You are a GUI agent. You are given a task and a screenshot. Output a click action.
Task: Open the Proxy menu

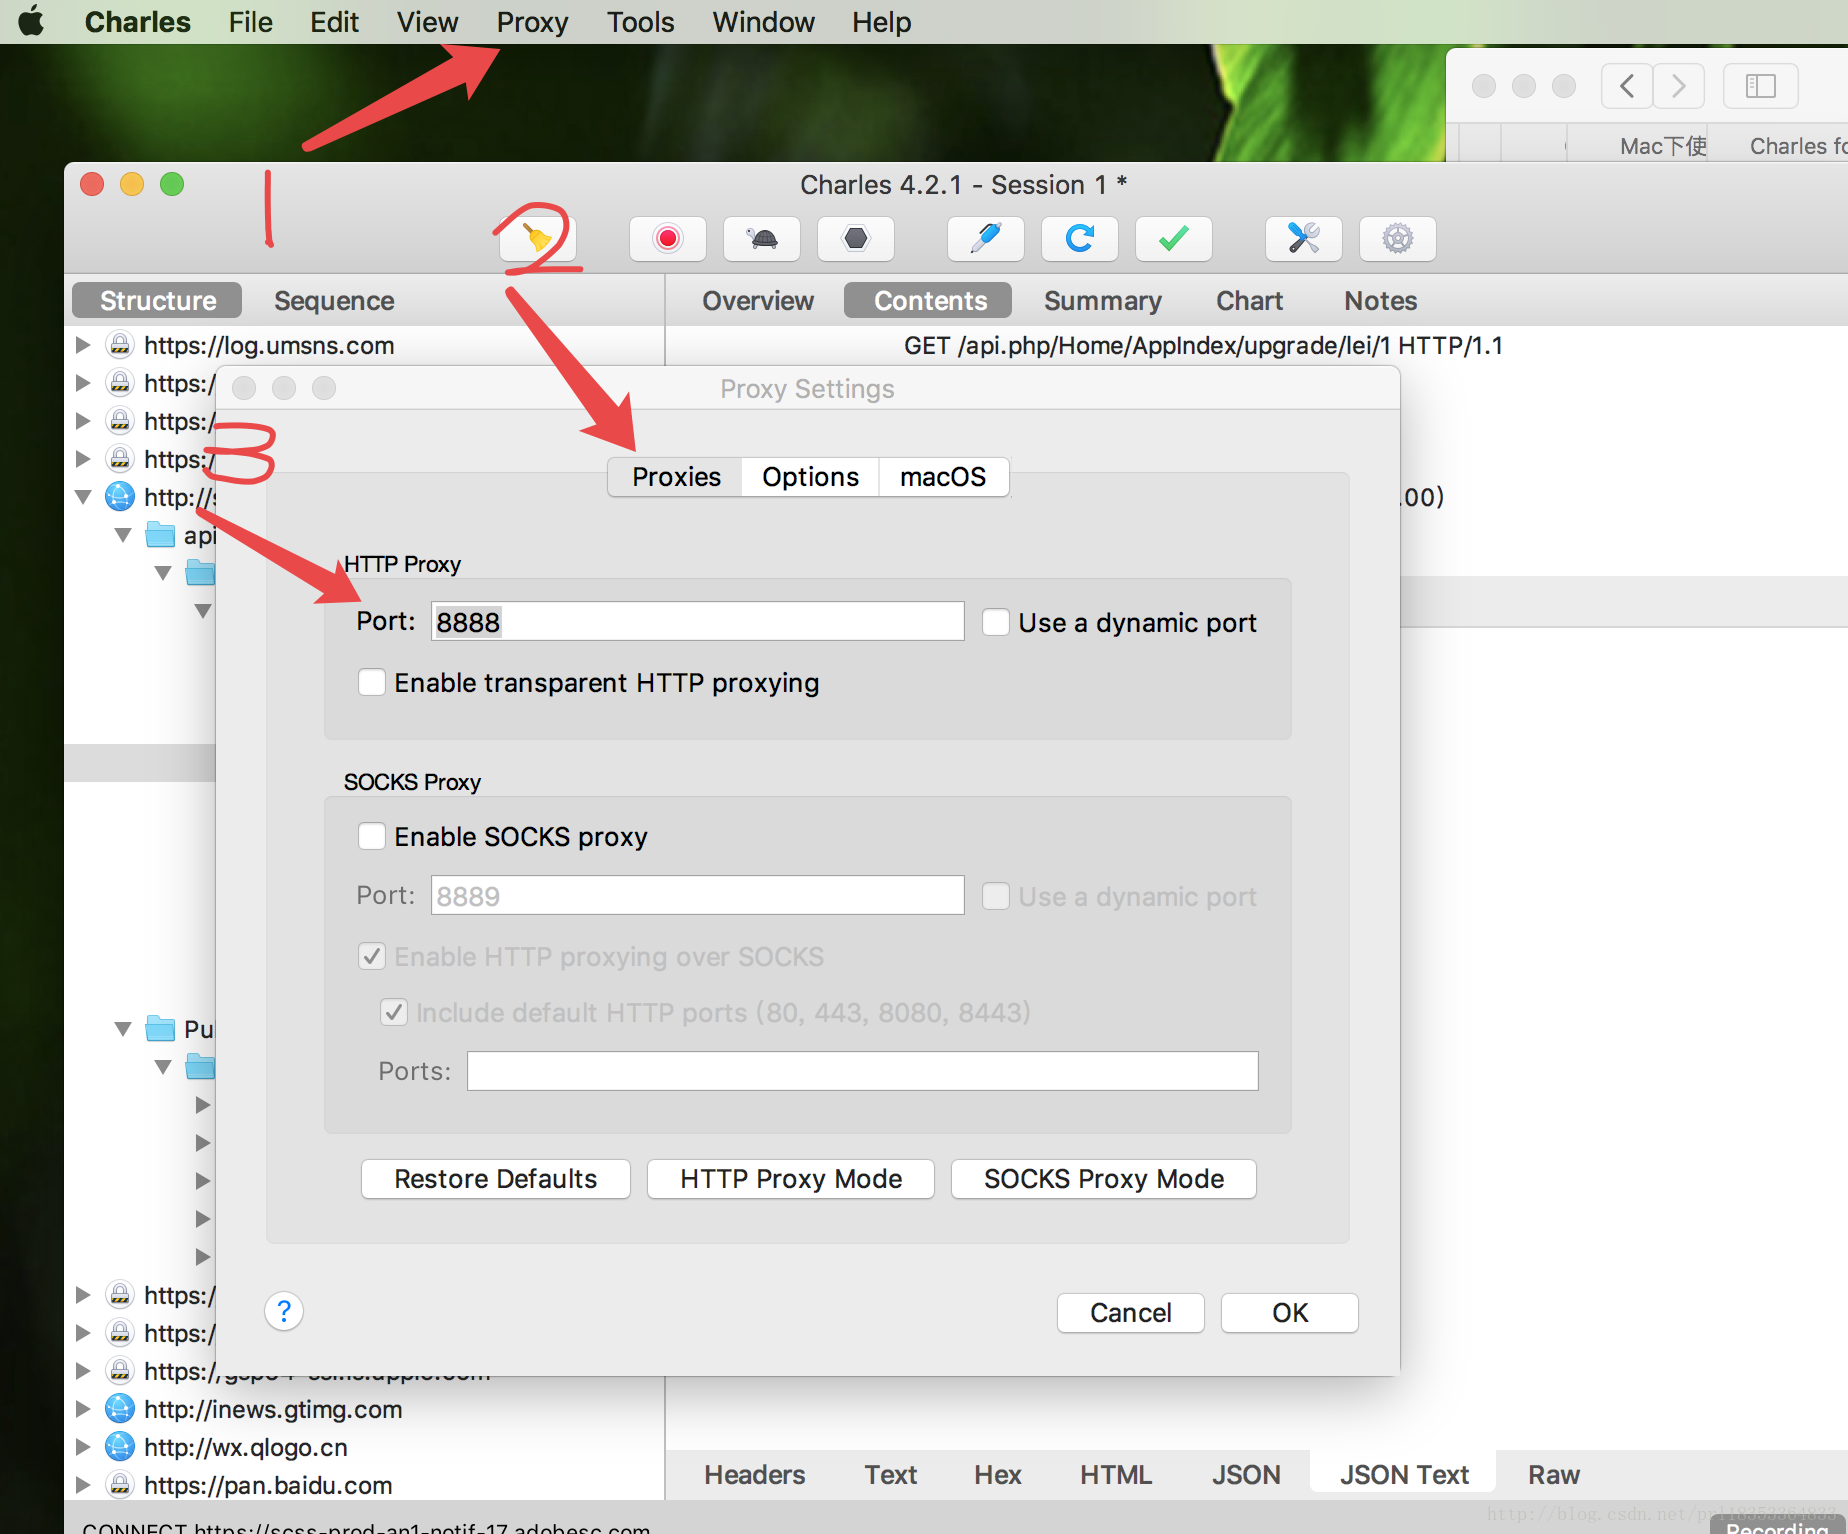532,22
